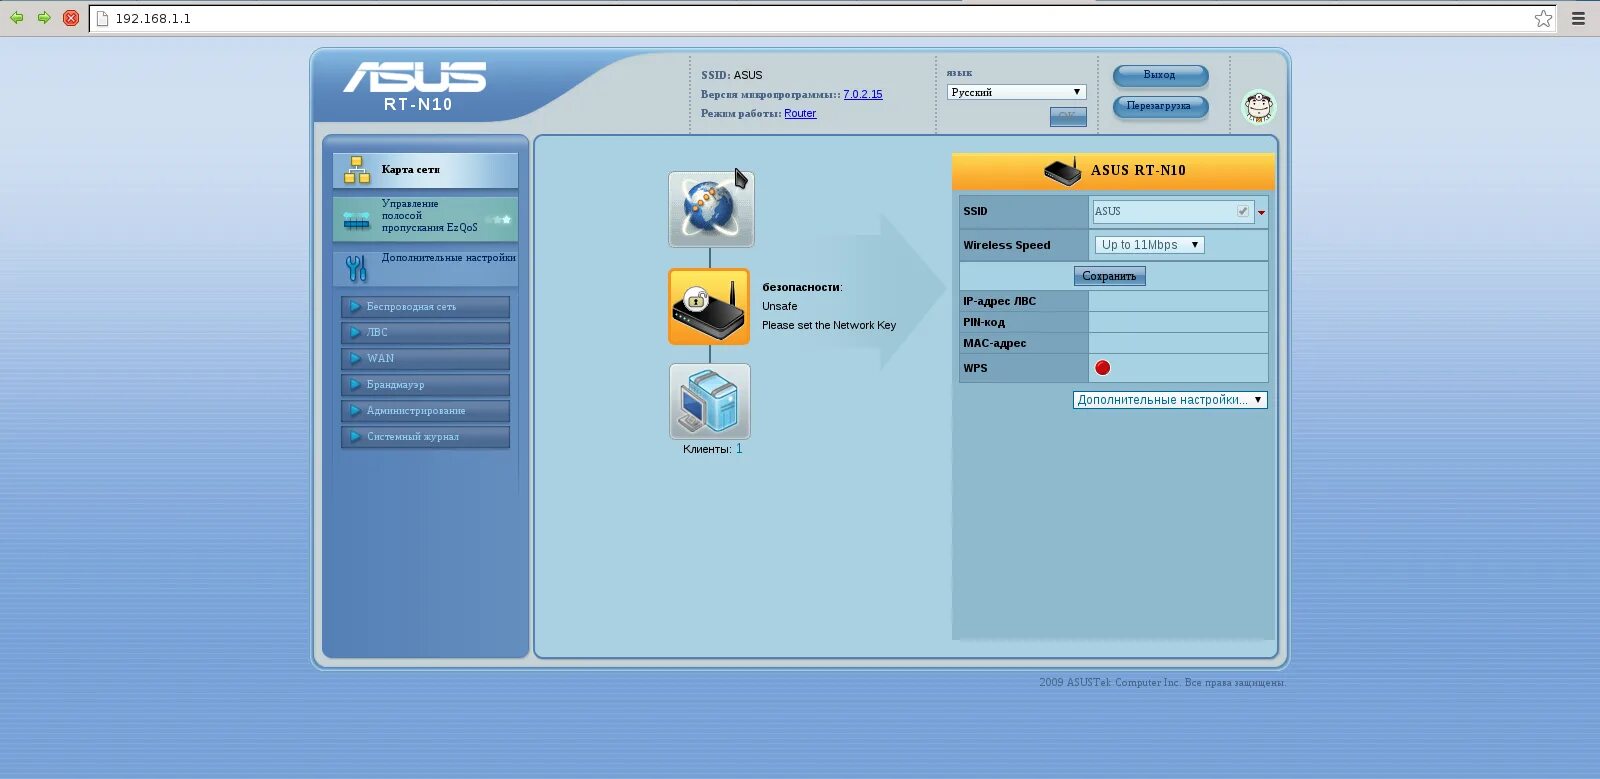Expand Администрирование menu item
Viewport: 1600px width, 779px height.
coord(425,411)
